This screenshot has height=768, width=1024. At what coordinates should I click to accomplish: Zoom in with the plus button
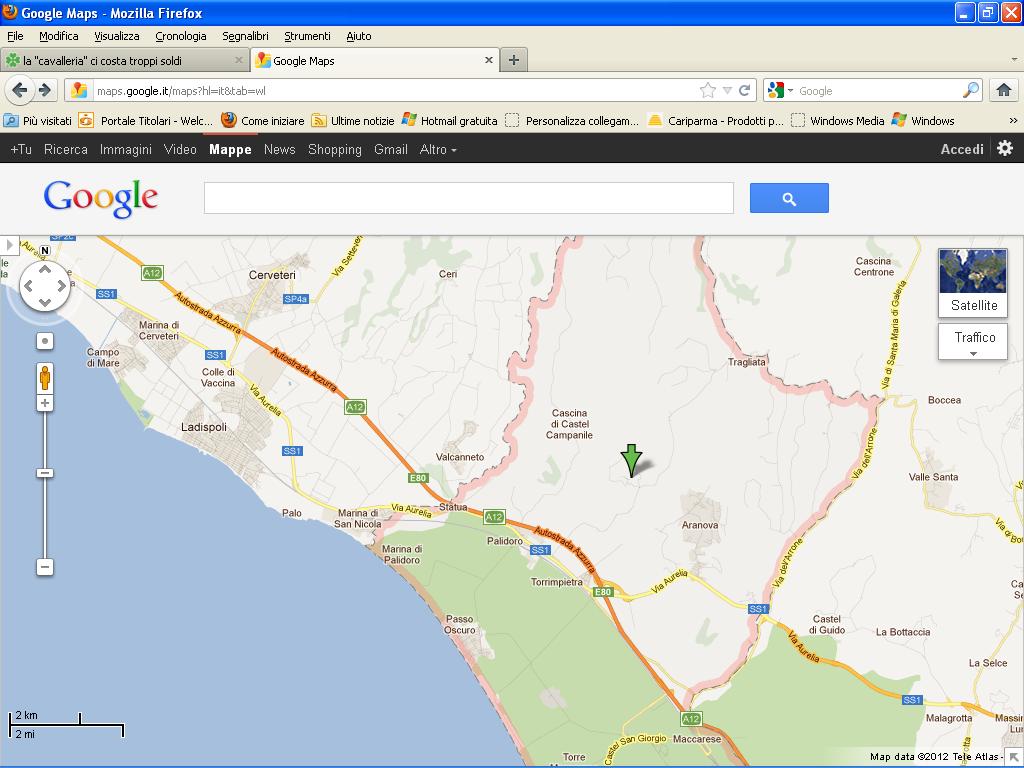45,403
